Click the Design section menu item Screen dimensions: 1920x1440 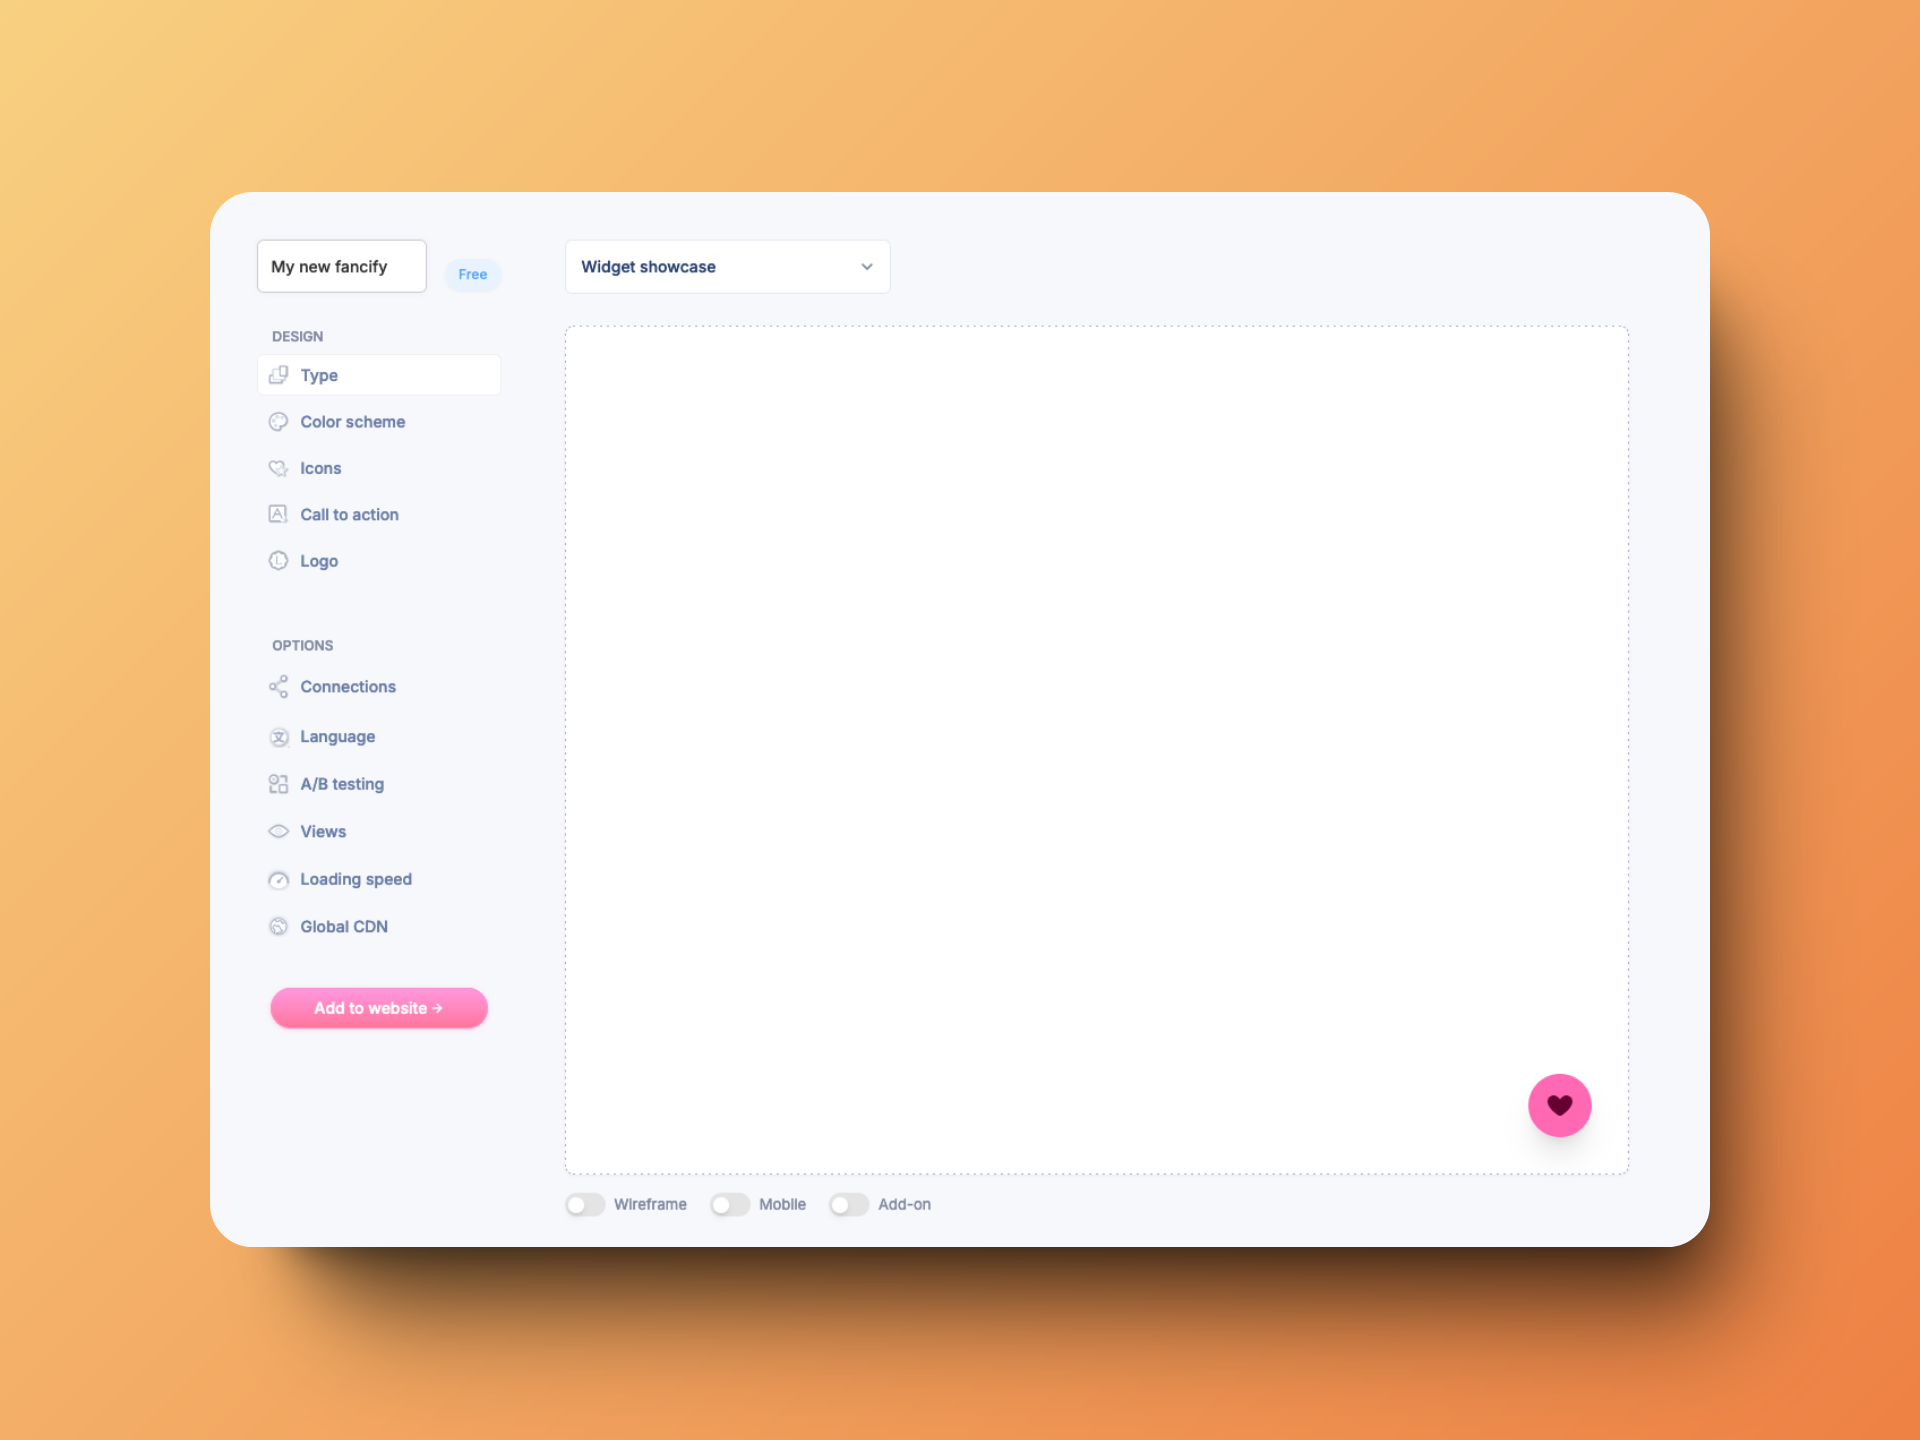[298, 336]
